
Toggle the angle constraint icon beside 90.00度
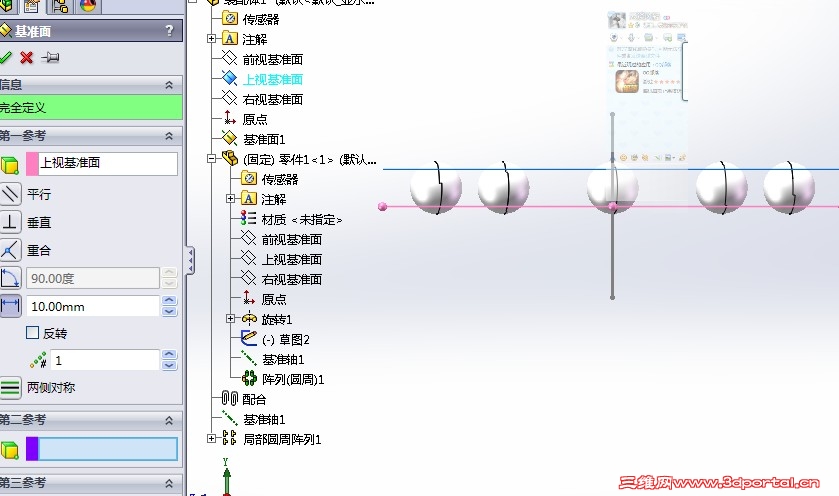10,278
